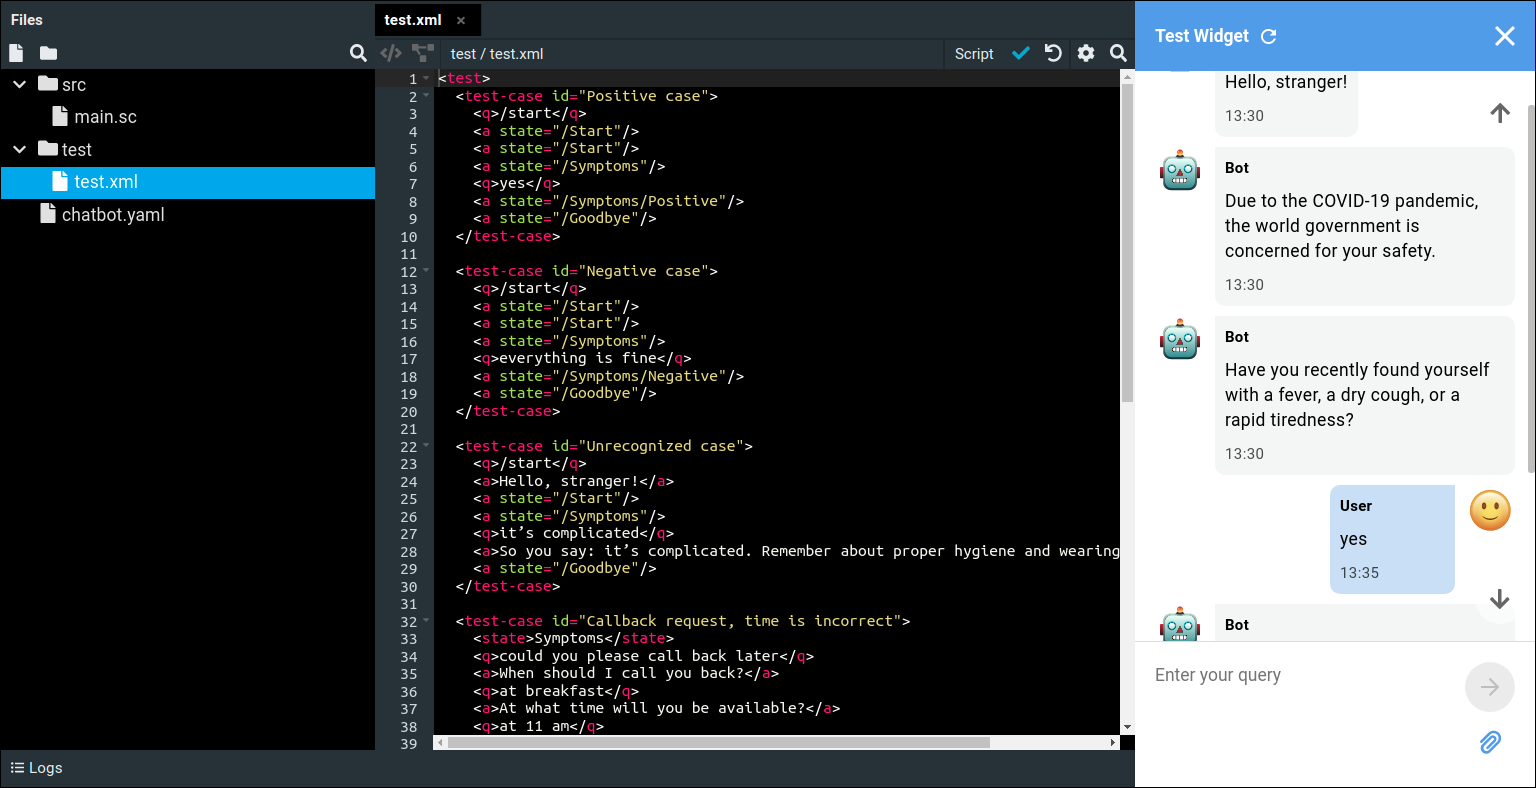Open editor settings gear icon

click(1086, 53)
